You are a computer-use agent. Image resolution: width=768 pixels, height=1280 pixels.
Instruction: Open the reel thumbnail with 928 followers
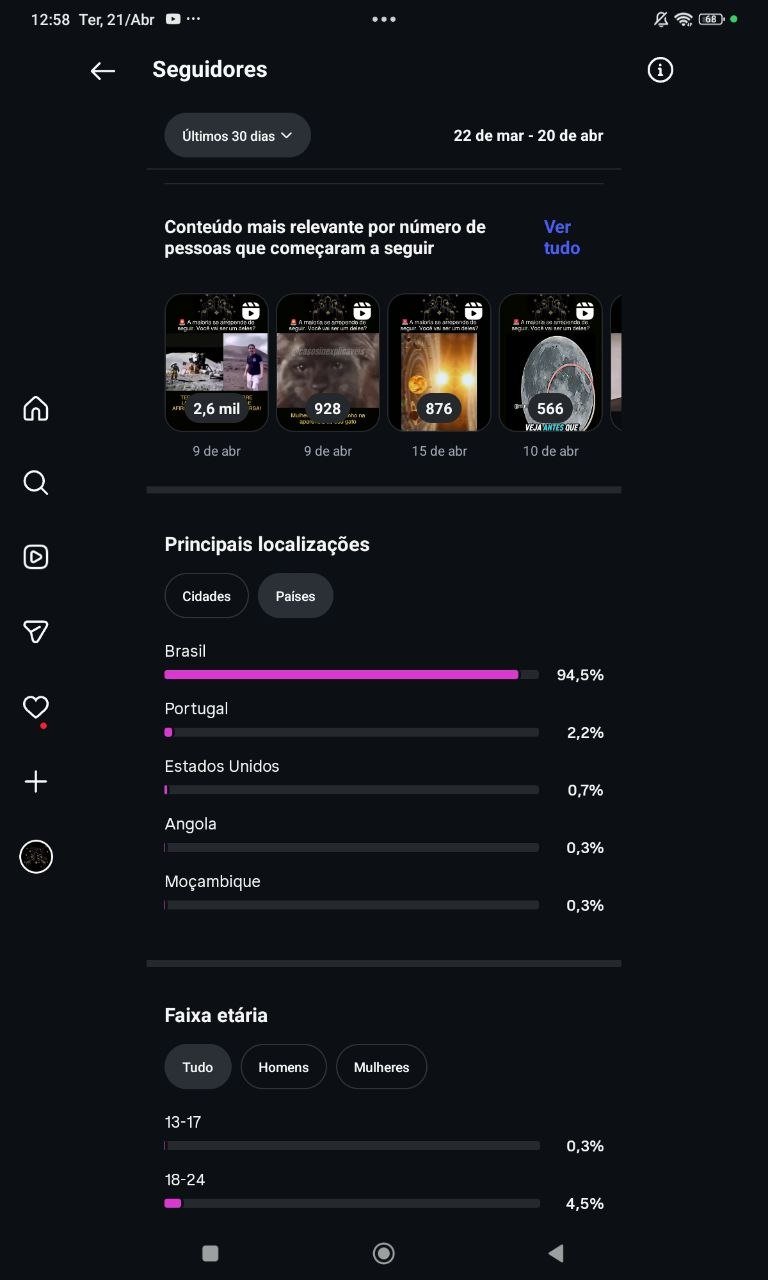tap(328, 362)
